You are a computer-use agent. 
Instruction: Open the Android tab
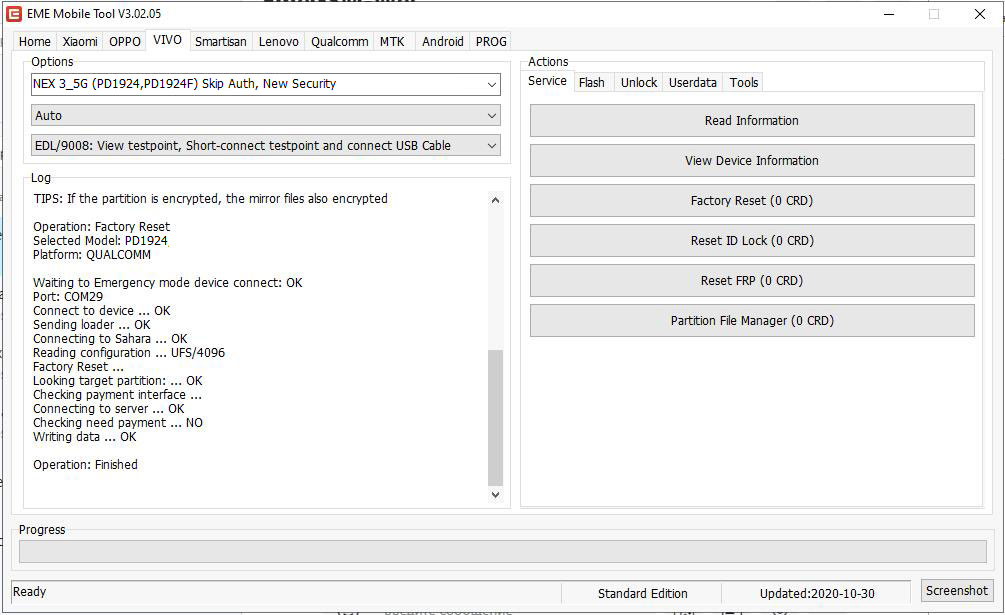pos(443,42)
